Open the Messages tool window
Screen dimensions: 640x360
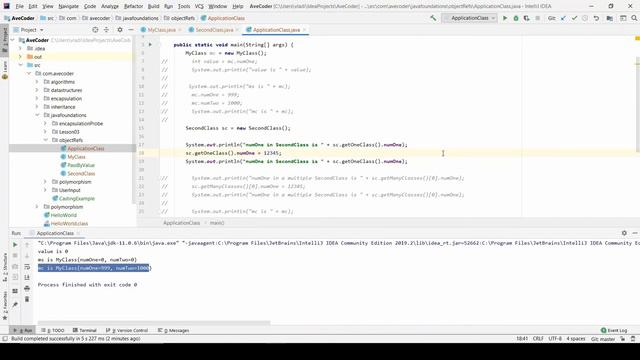tap(174, 330)
